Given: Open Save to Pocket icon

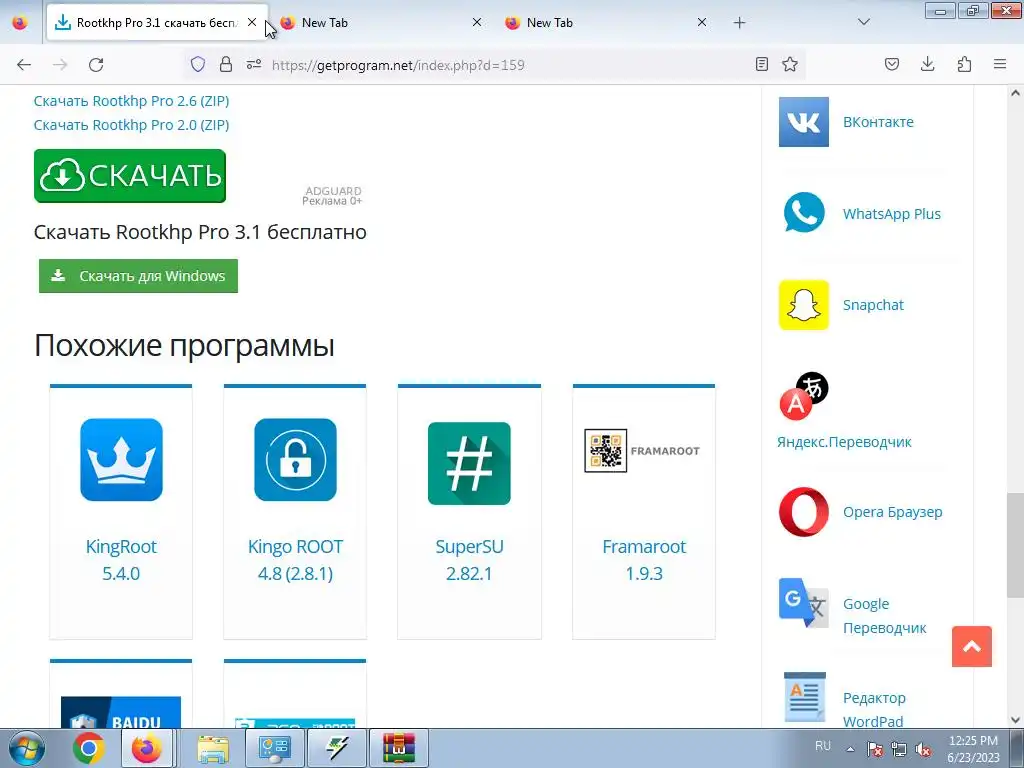Looking at the screenshot, I should (x=892, y=64).
